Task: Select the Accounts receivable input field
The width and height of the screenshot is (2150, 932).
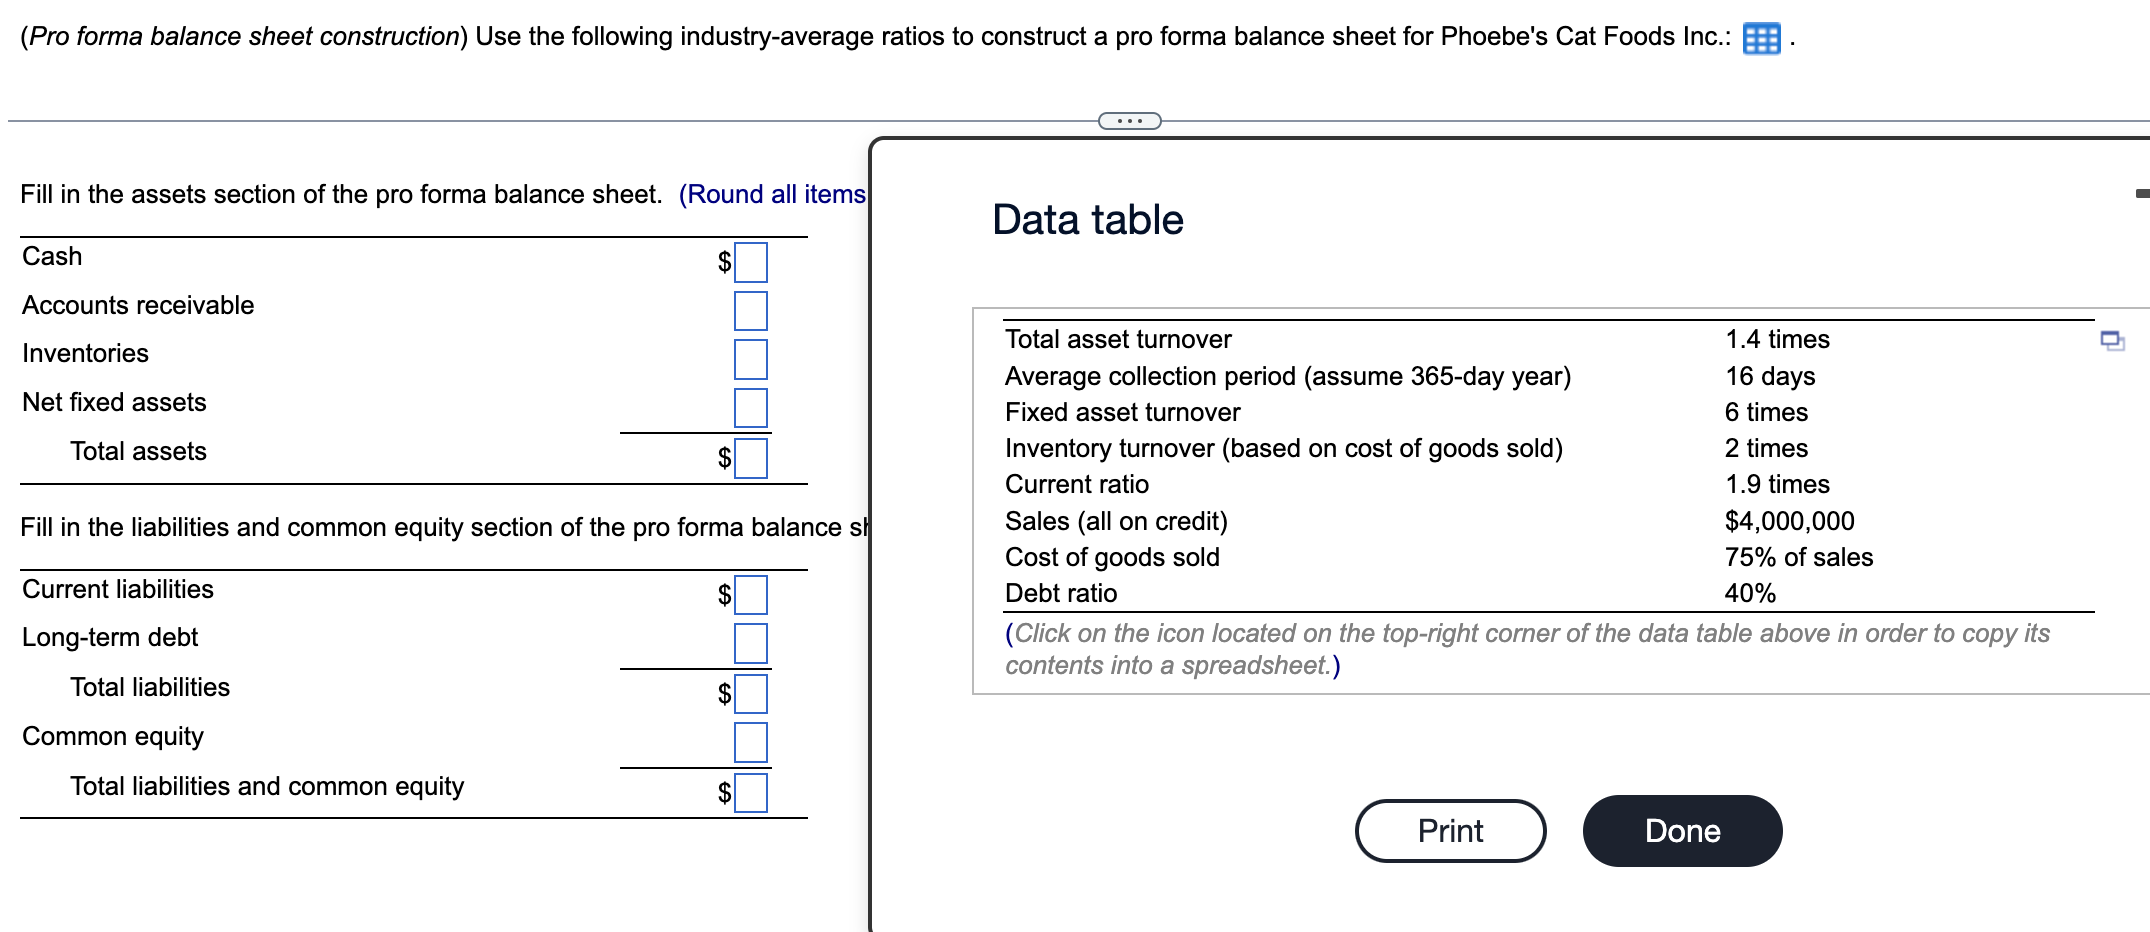Action: tap(750, 311)
